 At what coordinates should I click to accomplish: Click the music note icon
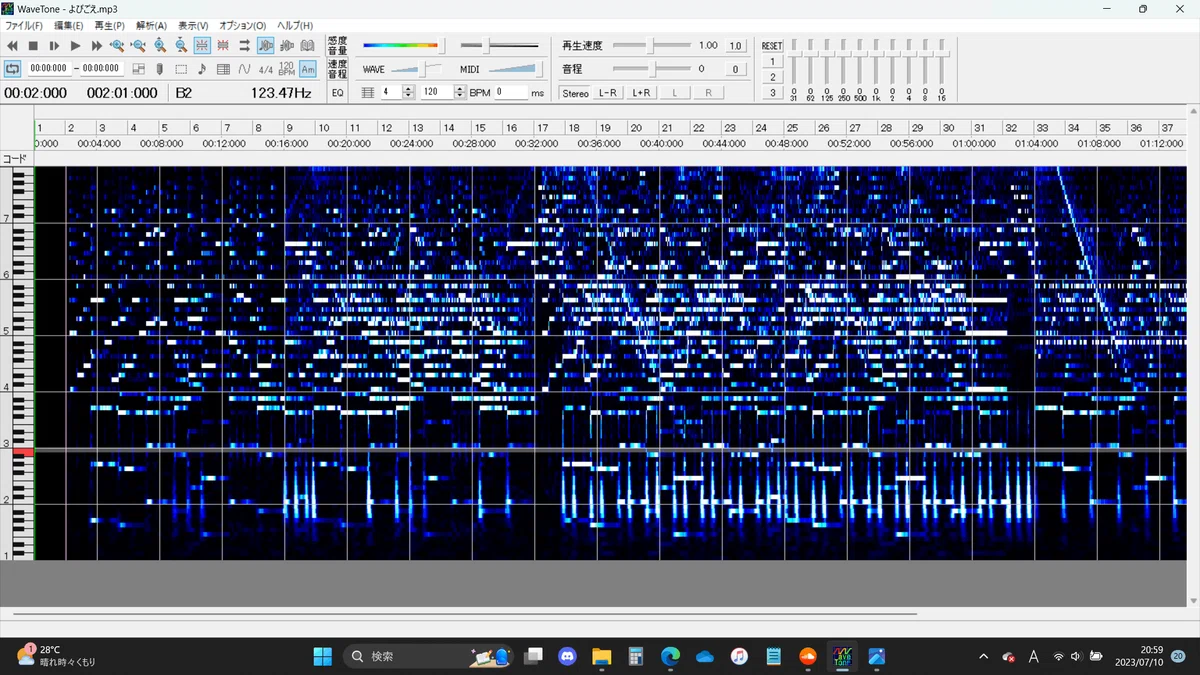202,69
